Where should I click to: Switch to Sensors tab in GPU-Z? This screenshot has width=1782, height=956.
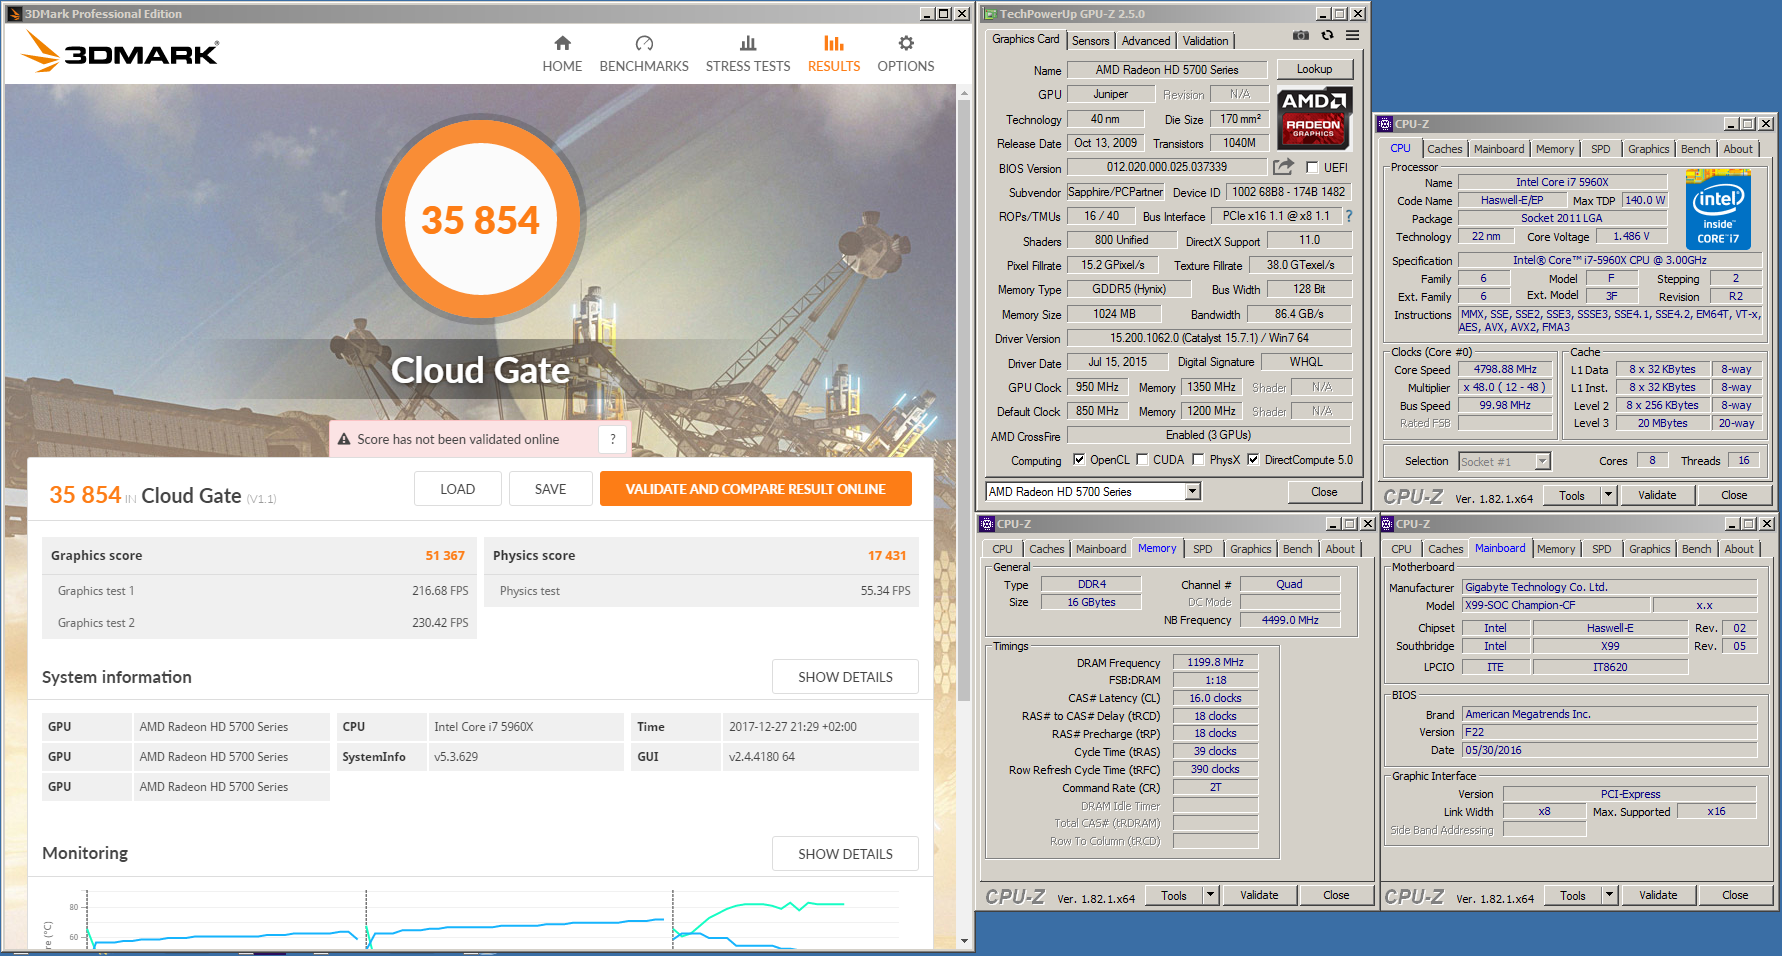pos(1090,41)
